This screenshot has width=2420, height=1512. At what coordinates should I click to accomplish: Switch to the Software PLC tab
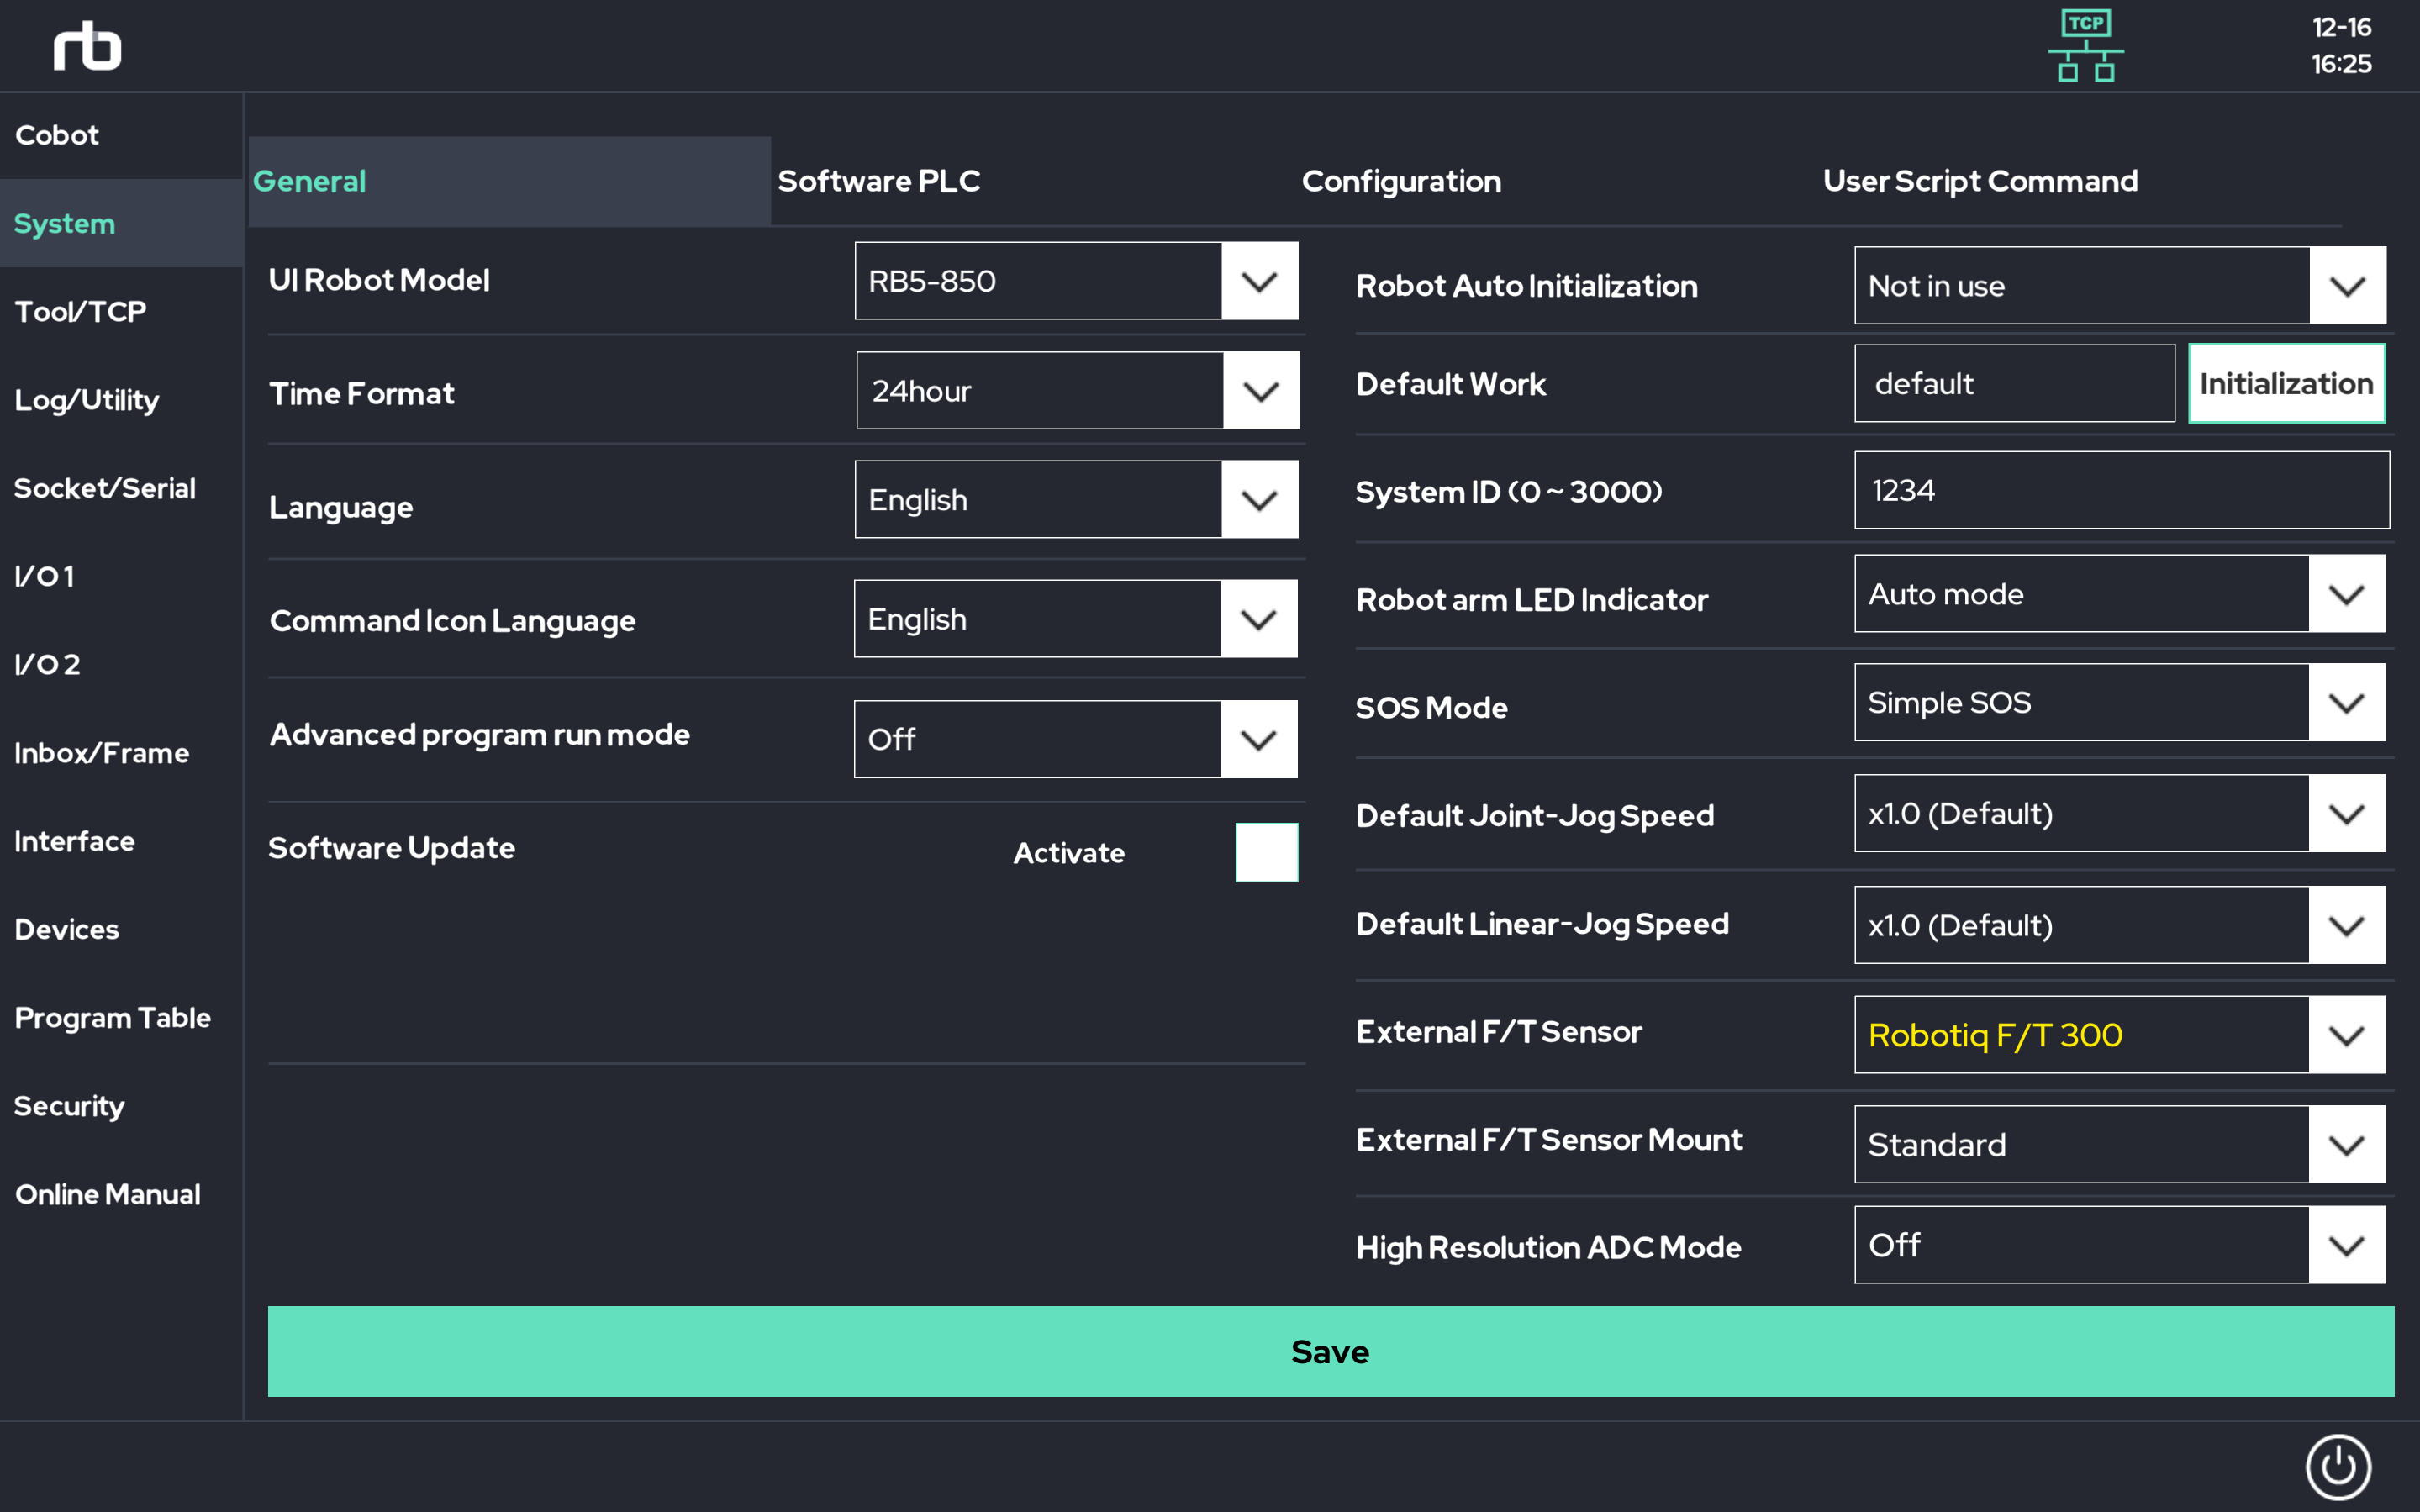[x=878, y=181]
